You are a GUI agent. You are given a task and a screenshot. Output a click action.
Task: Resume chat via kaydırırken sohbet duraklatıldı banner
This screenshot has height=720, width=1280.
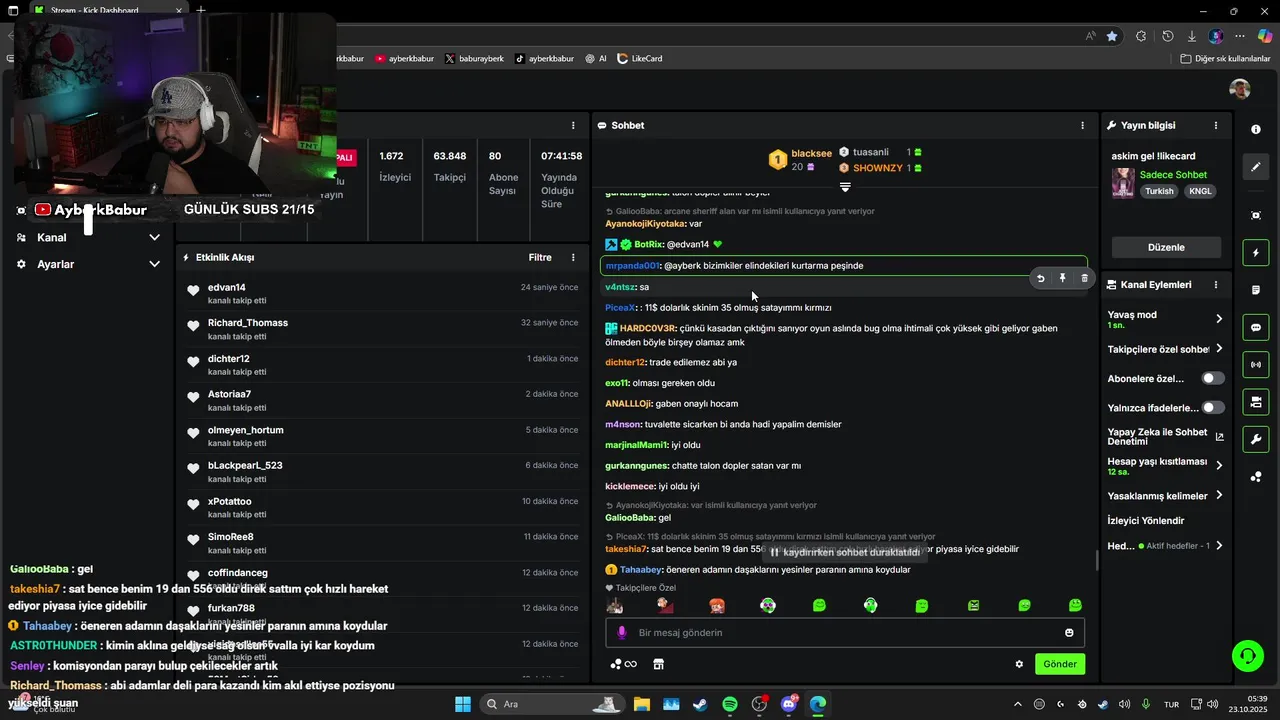pyautogui.click(x=845, y=552)
